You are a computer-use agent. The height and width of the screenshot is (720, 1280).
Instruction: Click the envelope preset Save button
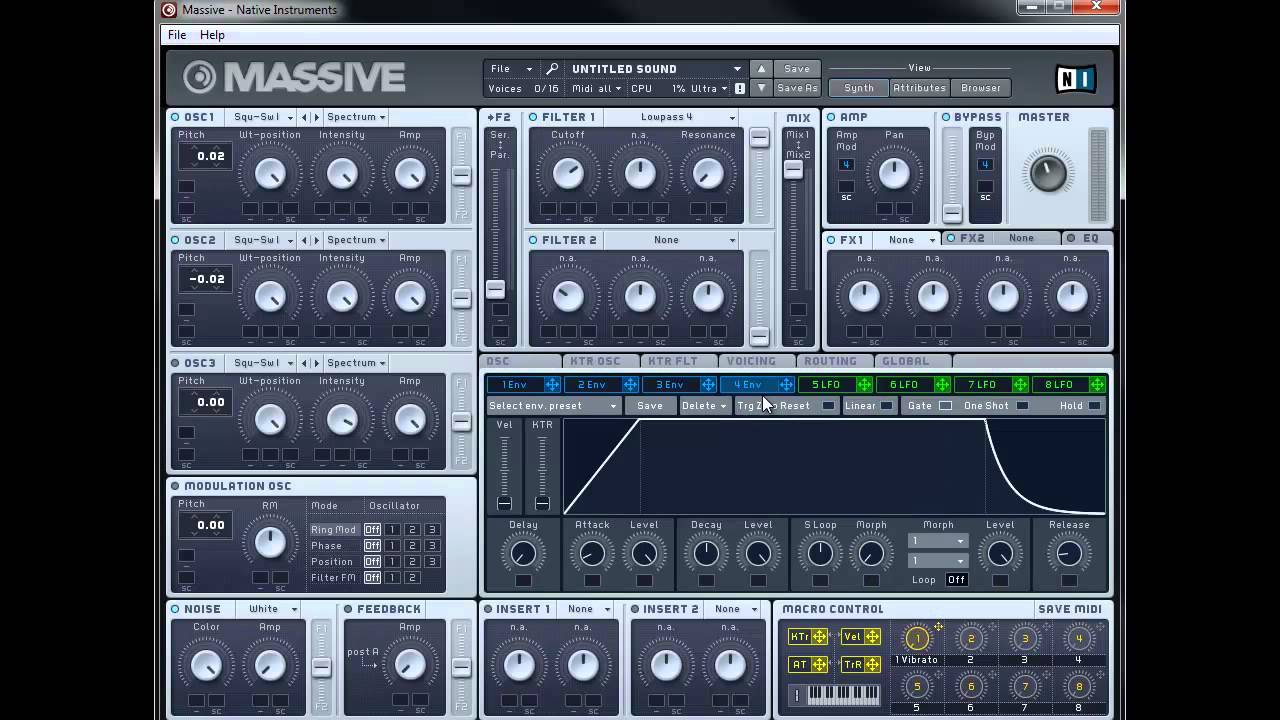650,406
